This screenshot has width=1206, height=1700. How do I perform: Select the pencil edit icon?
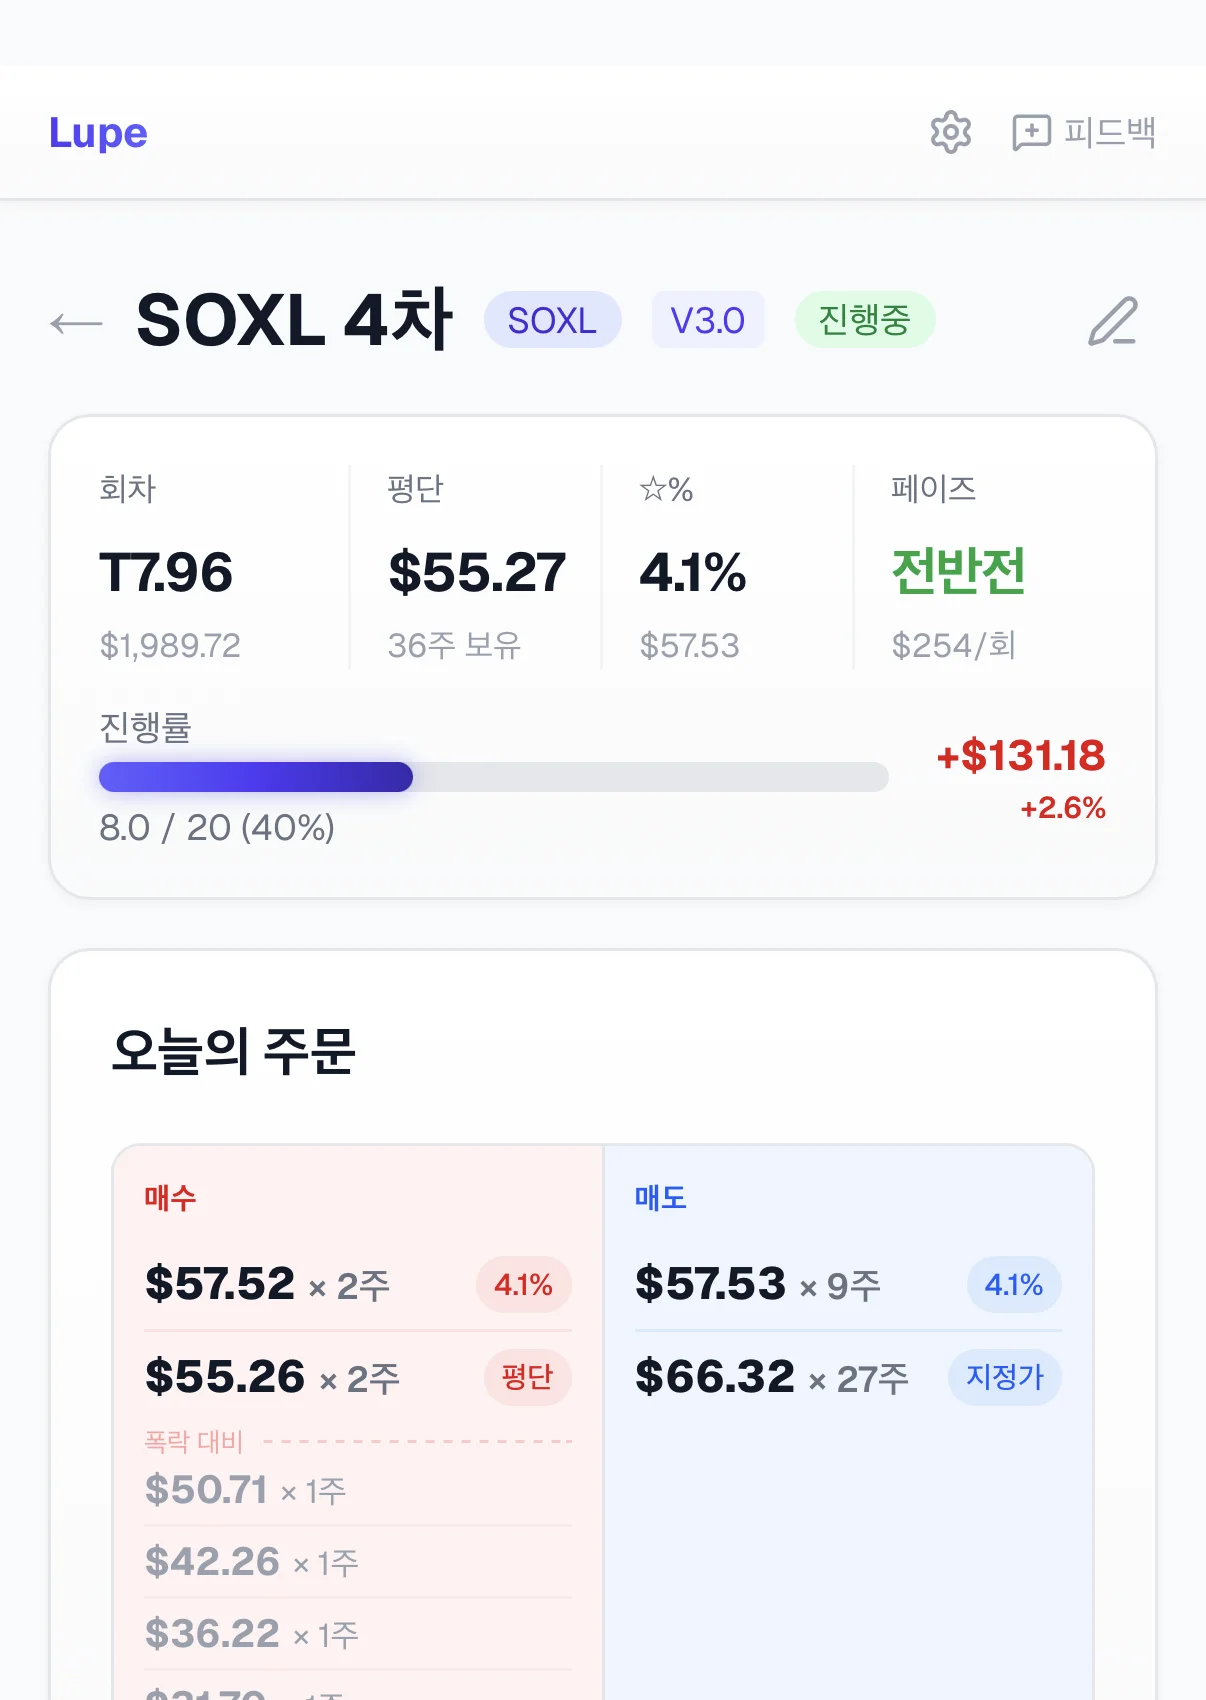click(x=1113, y=321)
